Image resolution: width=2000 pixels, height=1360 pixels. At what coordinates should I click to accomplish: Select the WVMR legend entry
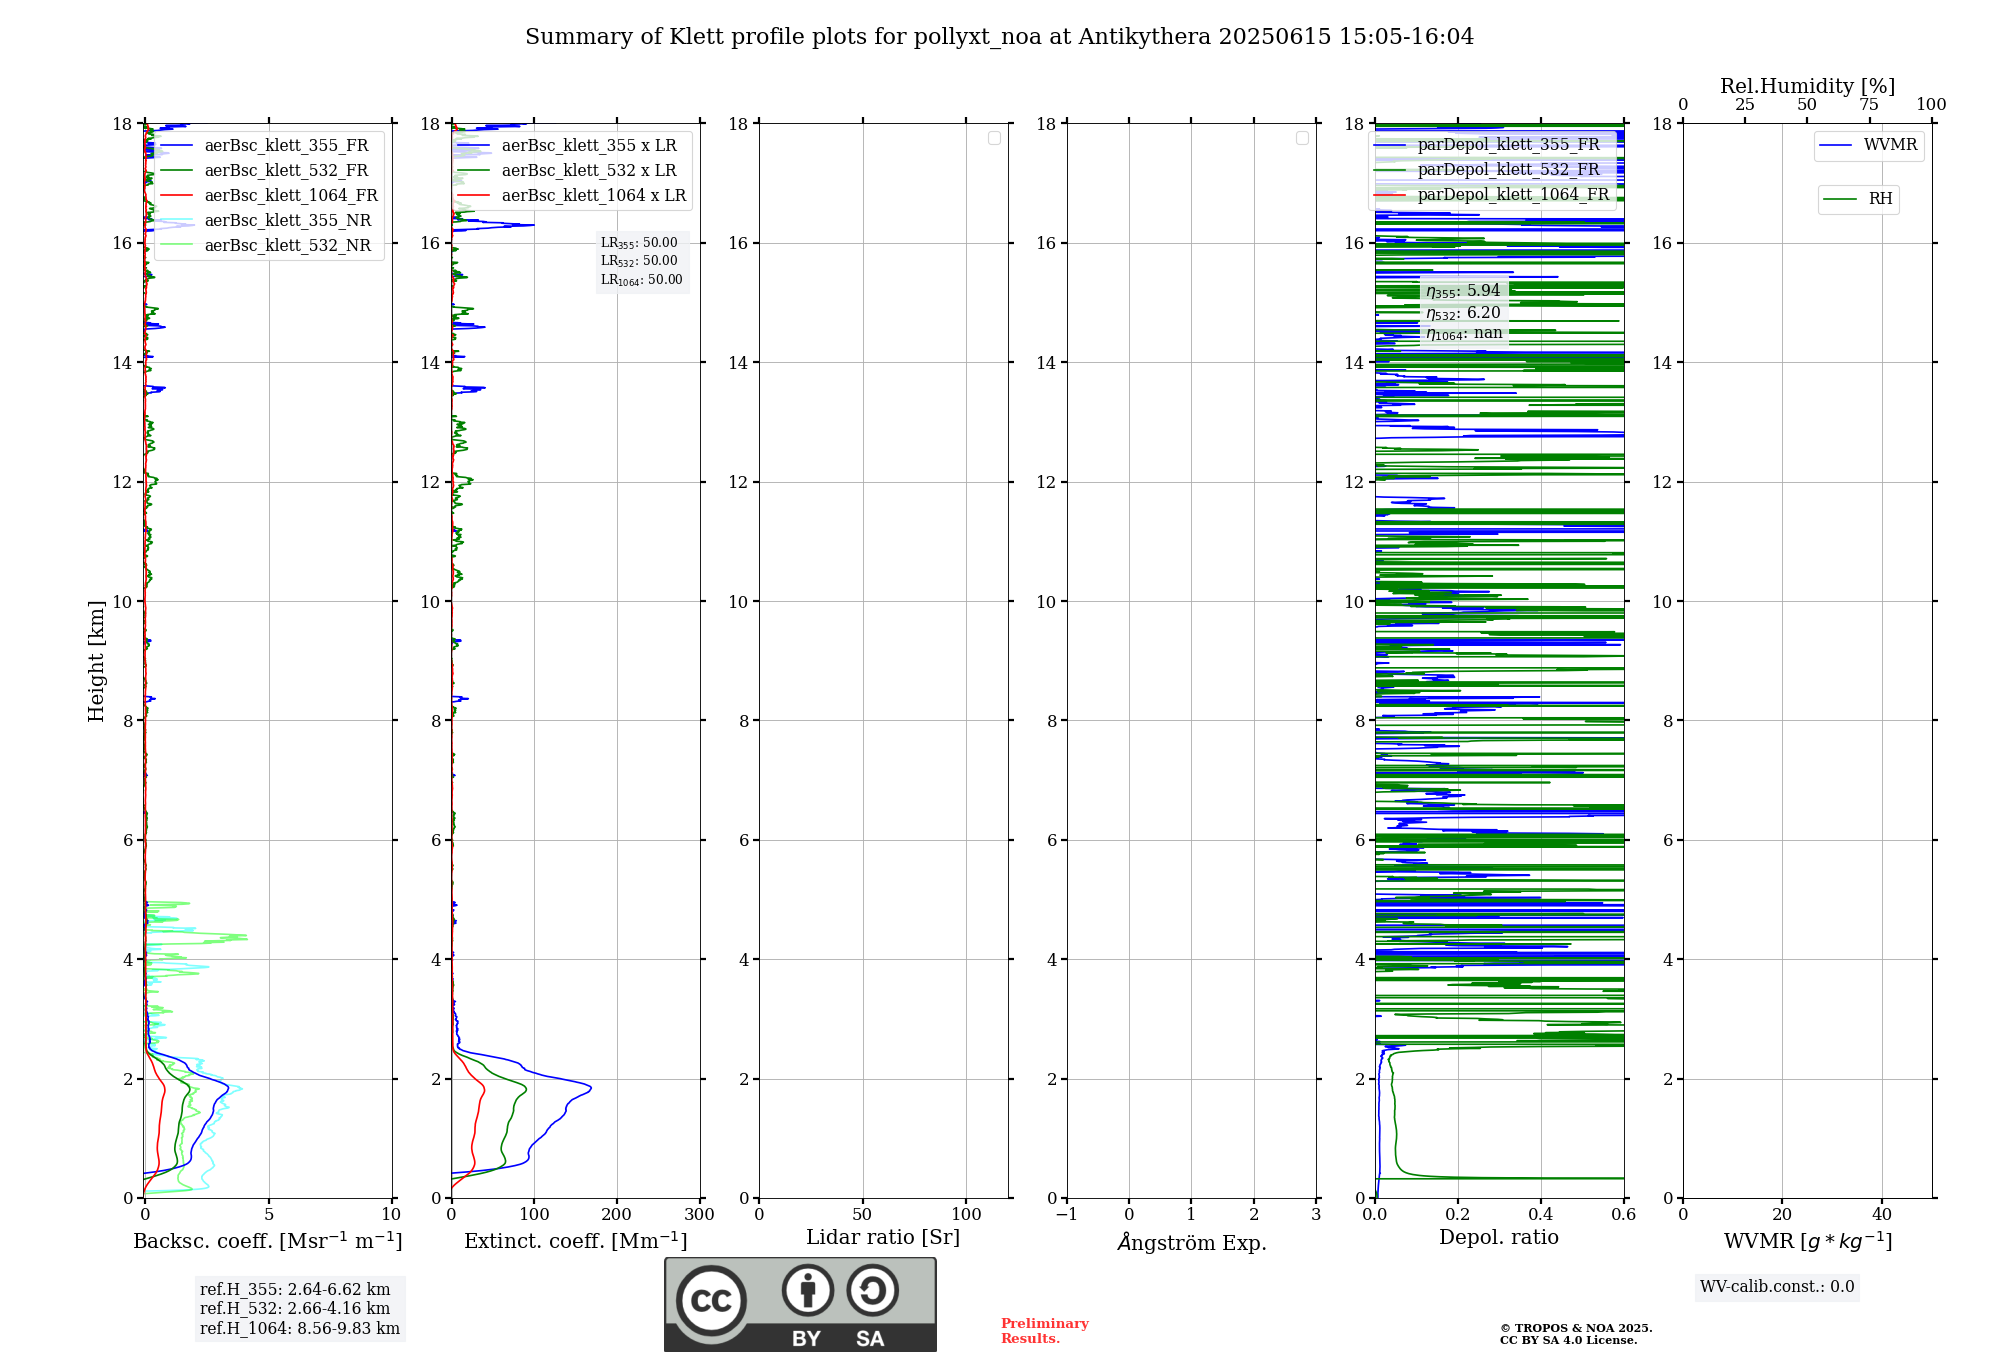point(1869,146)
